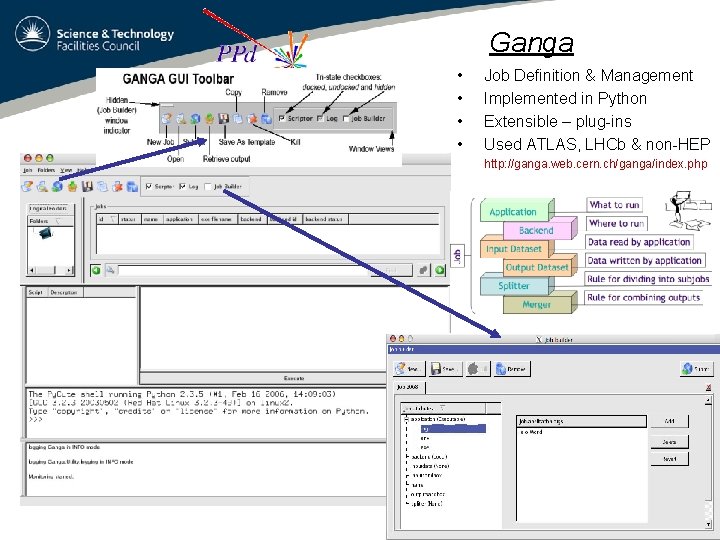720x540 pixels.
Task: Click Folders panel scrollbar left arrow
Action: click(x=31, y=270)
